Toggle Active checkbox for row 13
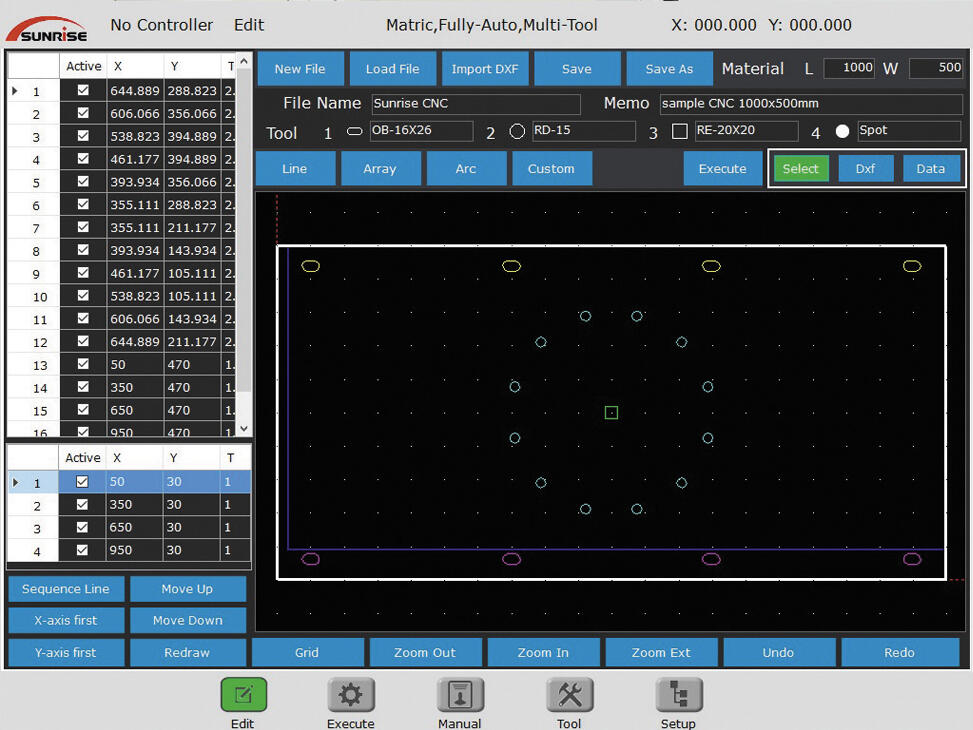 tap(83, 365)
